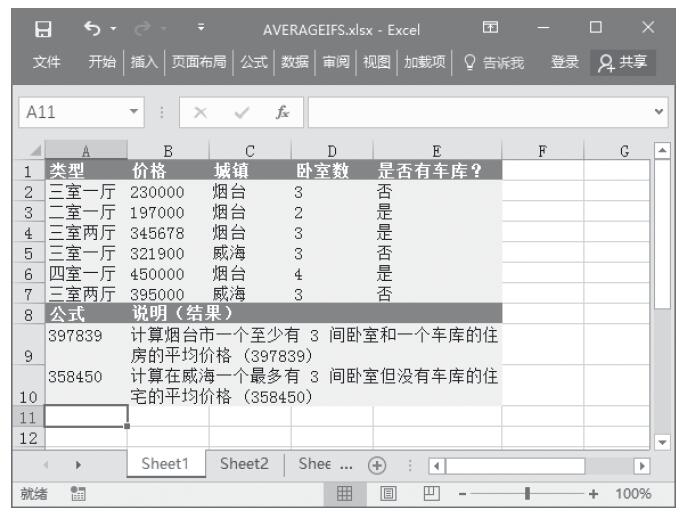This screenshot has height=515, width=685.
Task: Click the zoom slider handle
Action: pos(528,494)
